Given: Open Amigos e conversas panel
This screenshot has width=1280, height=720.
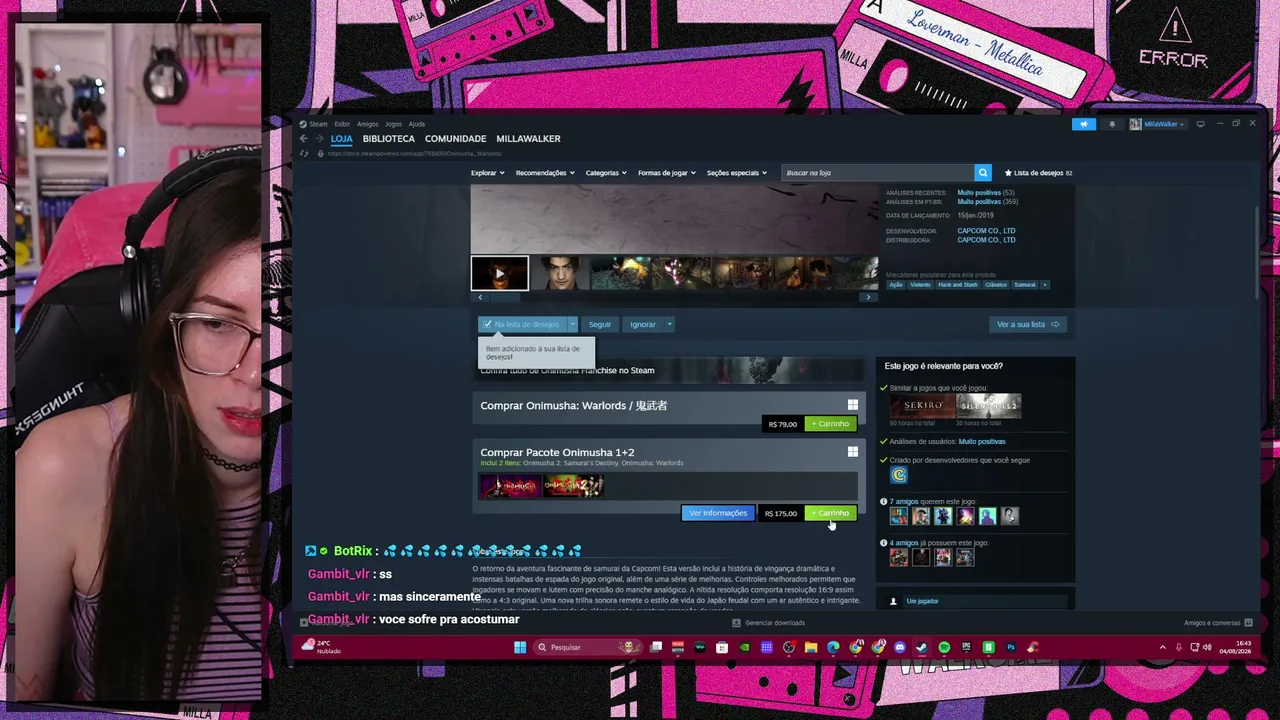Looking at the screenshot, I should (1217, 623).
